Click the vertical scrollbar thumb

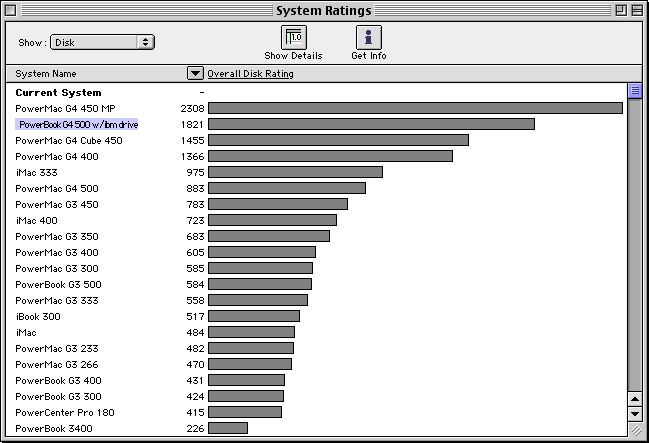pyautogui.click(x=635, y=91)
